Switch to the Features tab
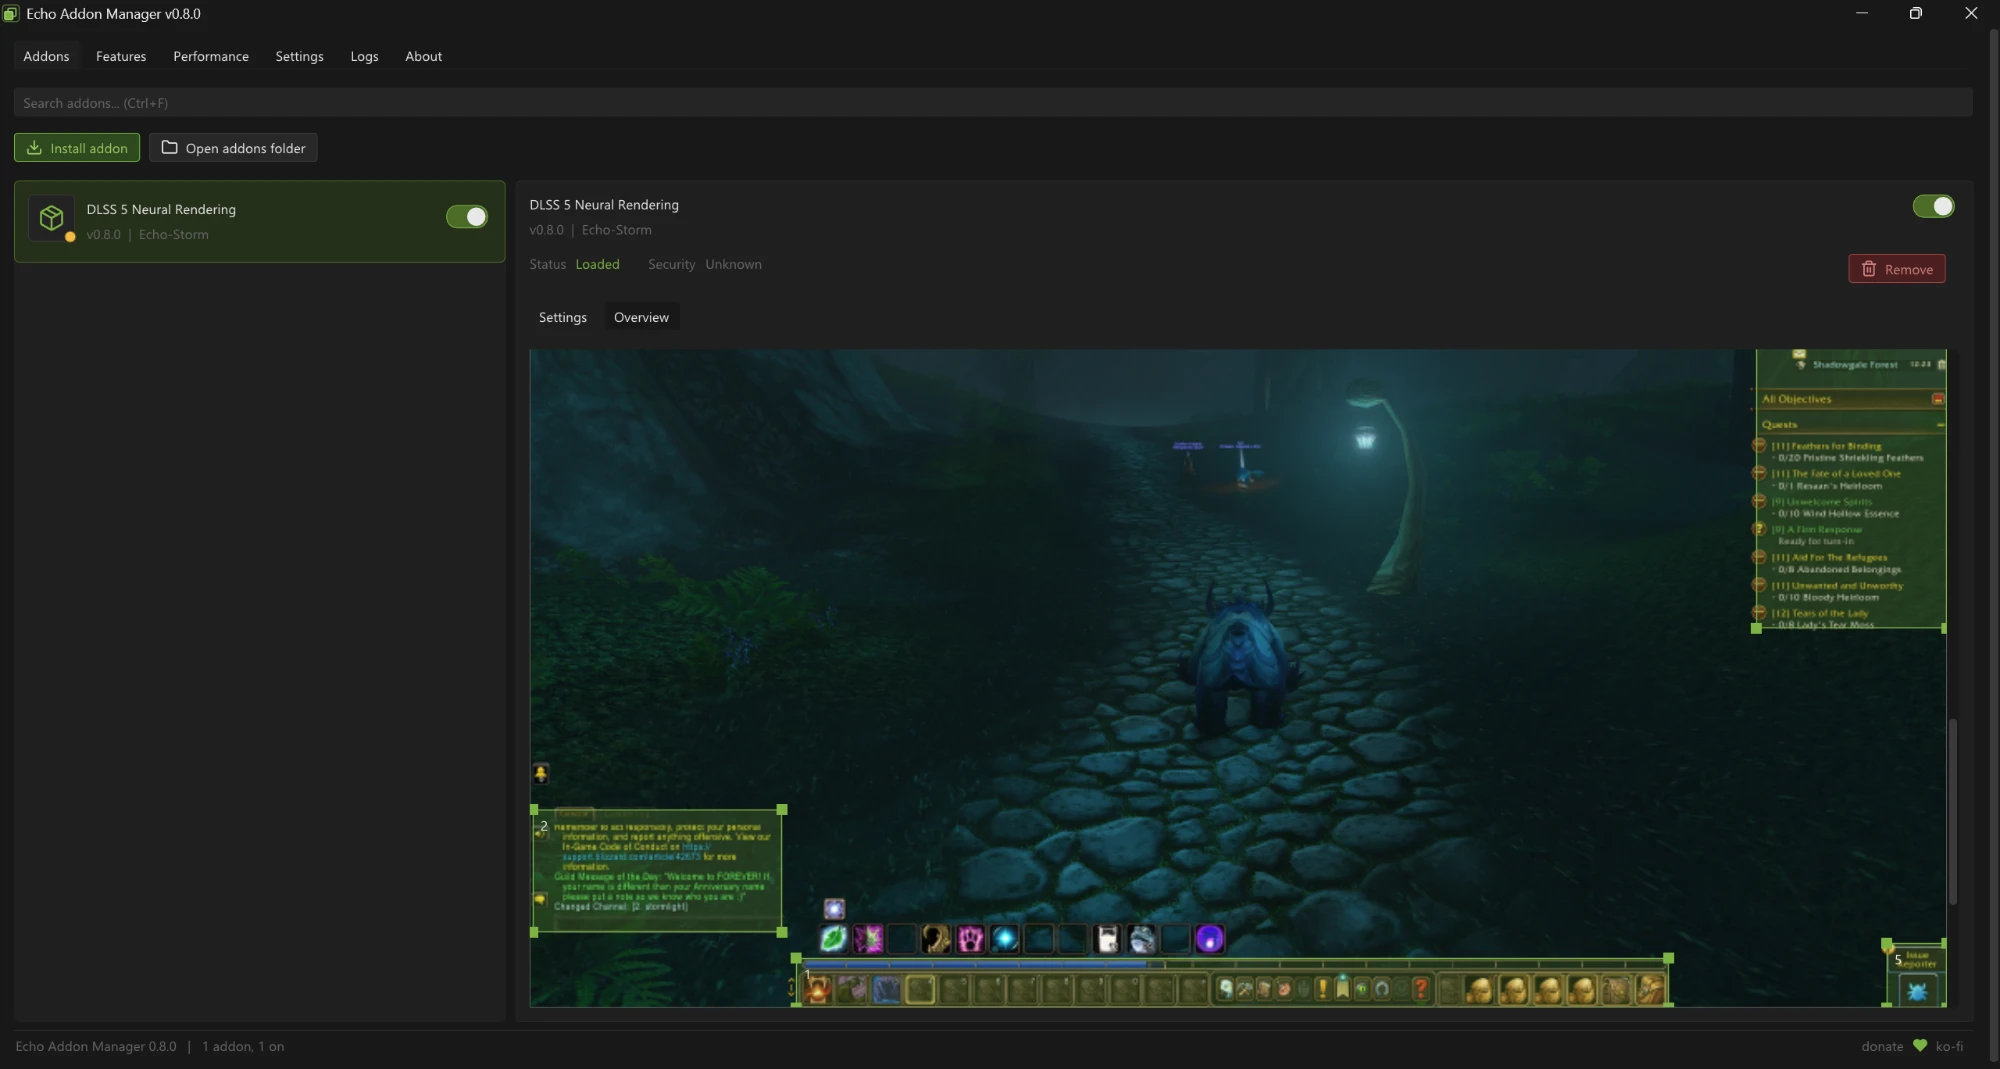 pos(121,56)
